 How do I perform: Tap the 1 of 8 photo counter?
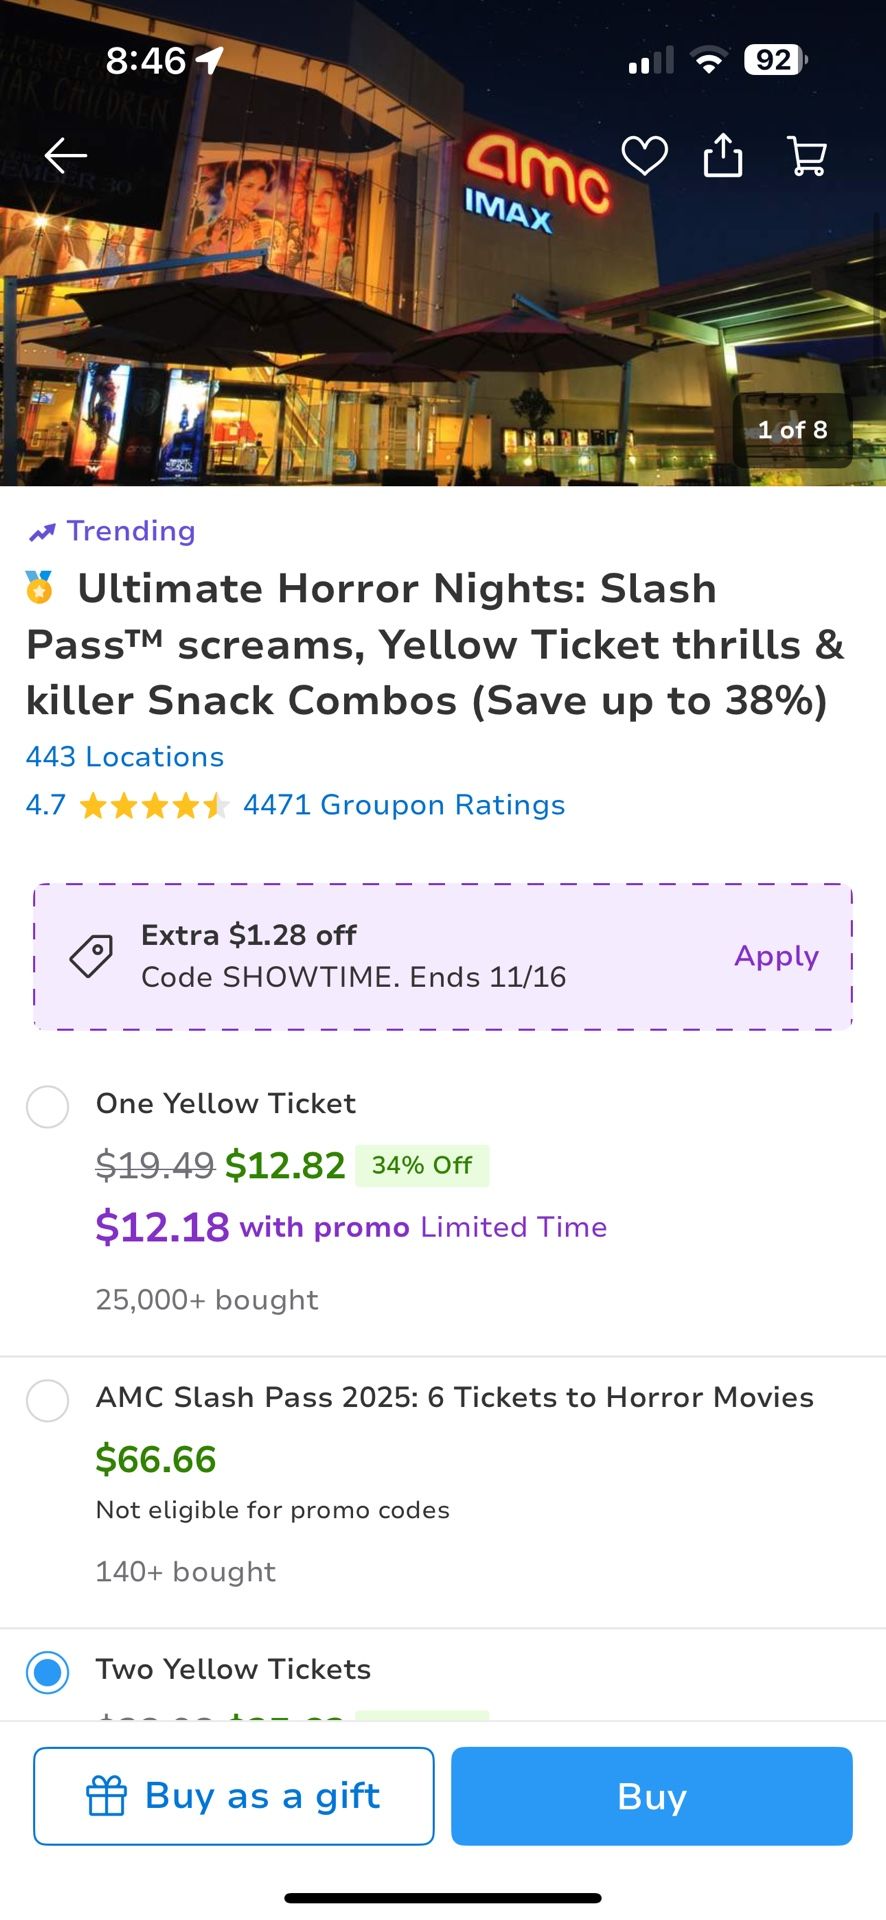792,430
